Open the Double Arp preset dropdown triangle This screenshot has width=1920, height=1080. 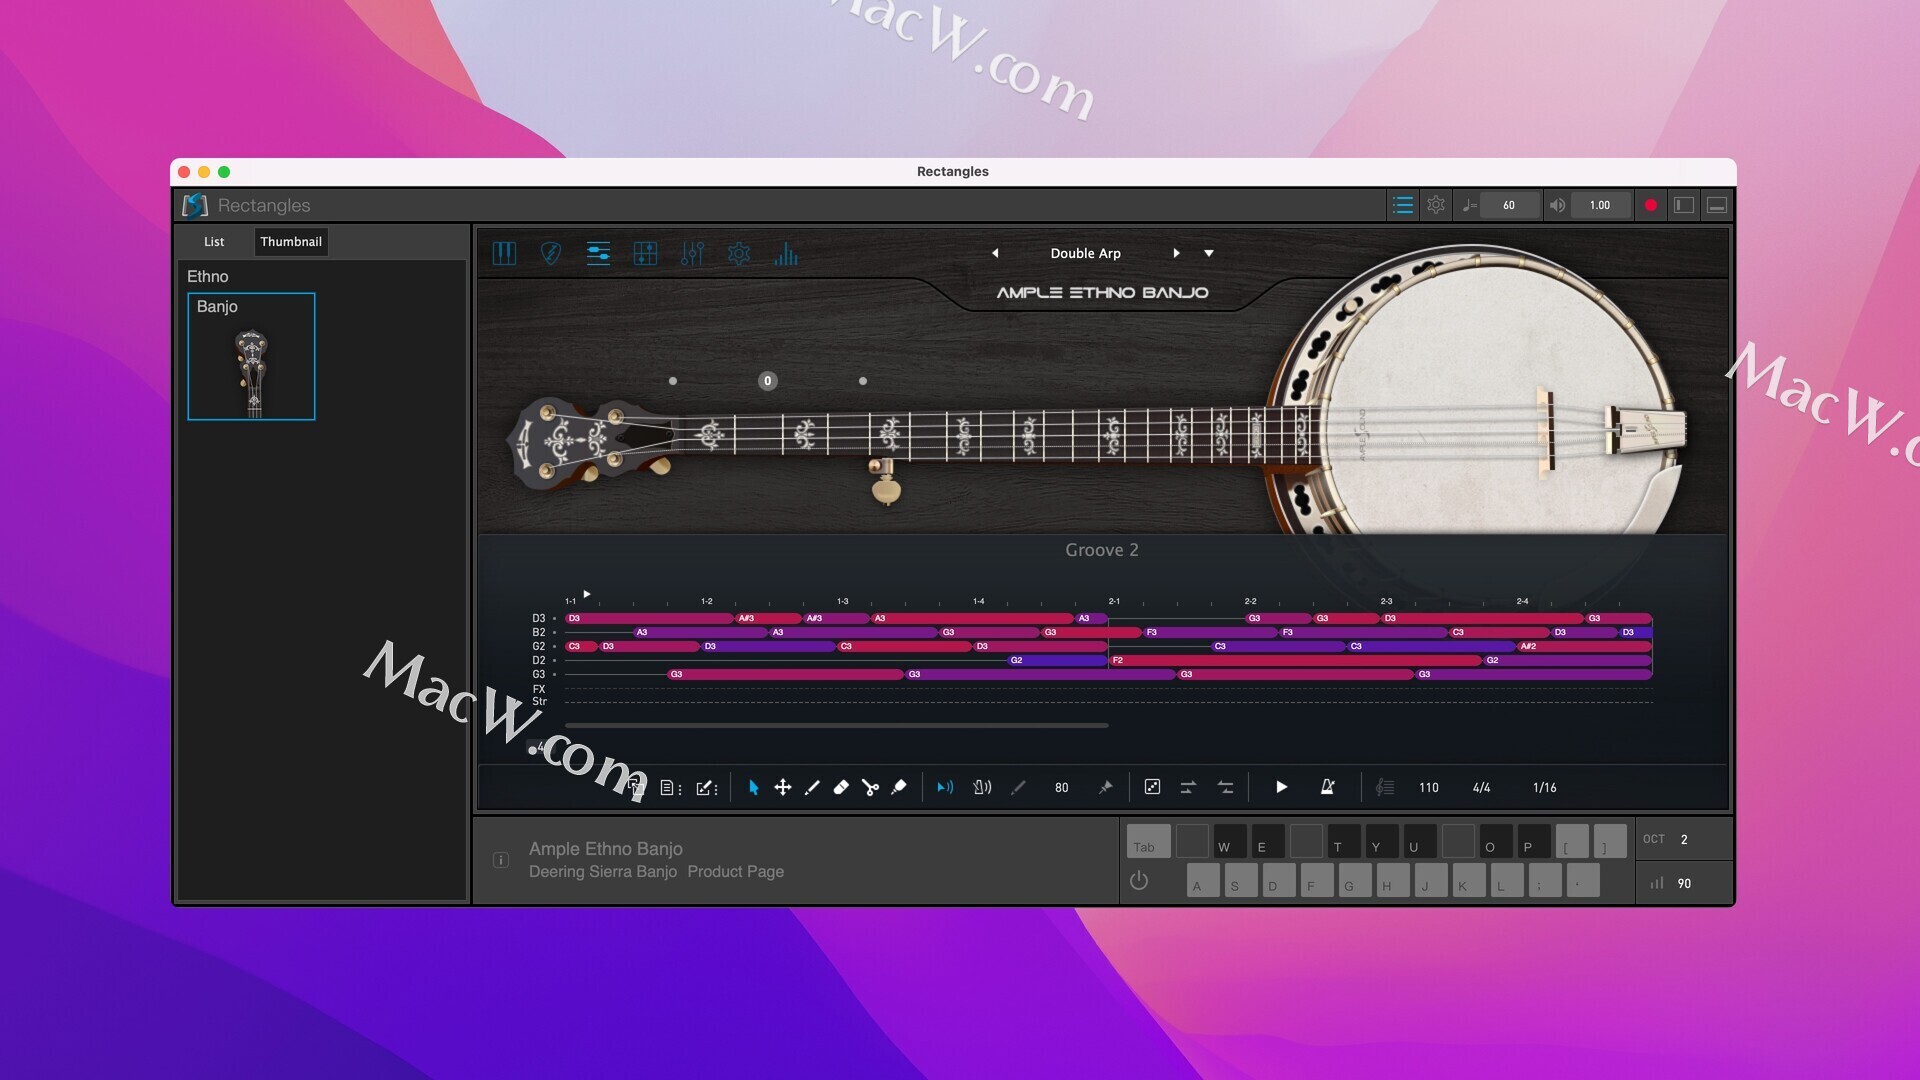pos(1209,253)
